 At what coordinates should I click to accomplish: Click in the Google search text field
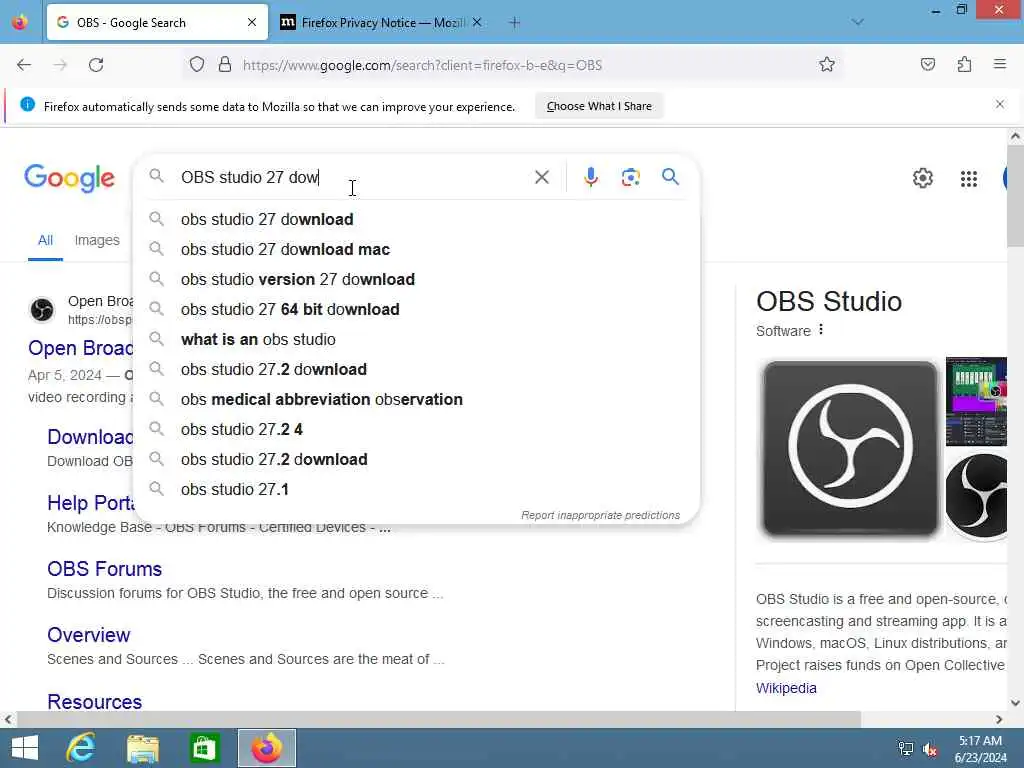point(353,177)
